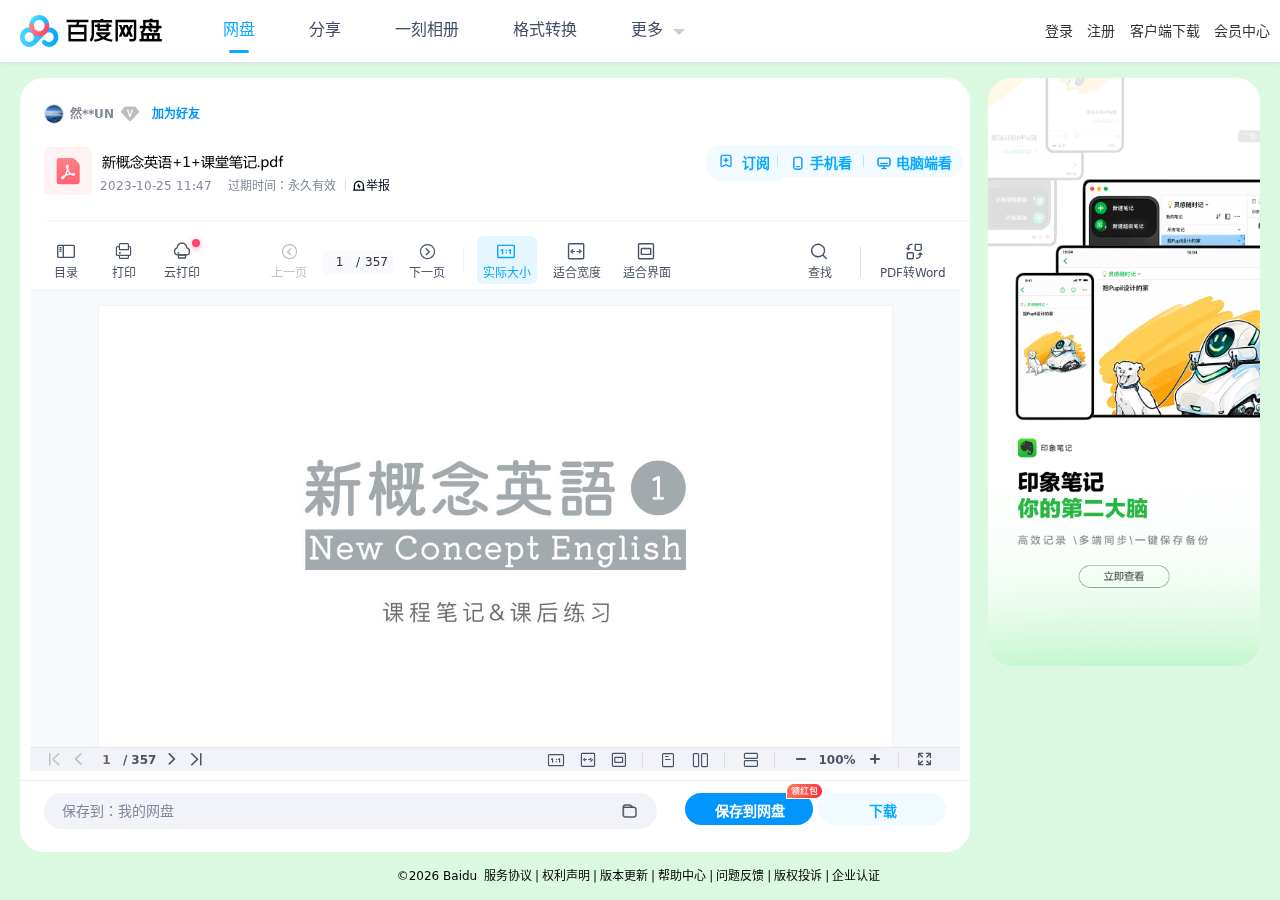
Task: Click the 电脑端看 button
Action: point(913,163)
